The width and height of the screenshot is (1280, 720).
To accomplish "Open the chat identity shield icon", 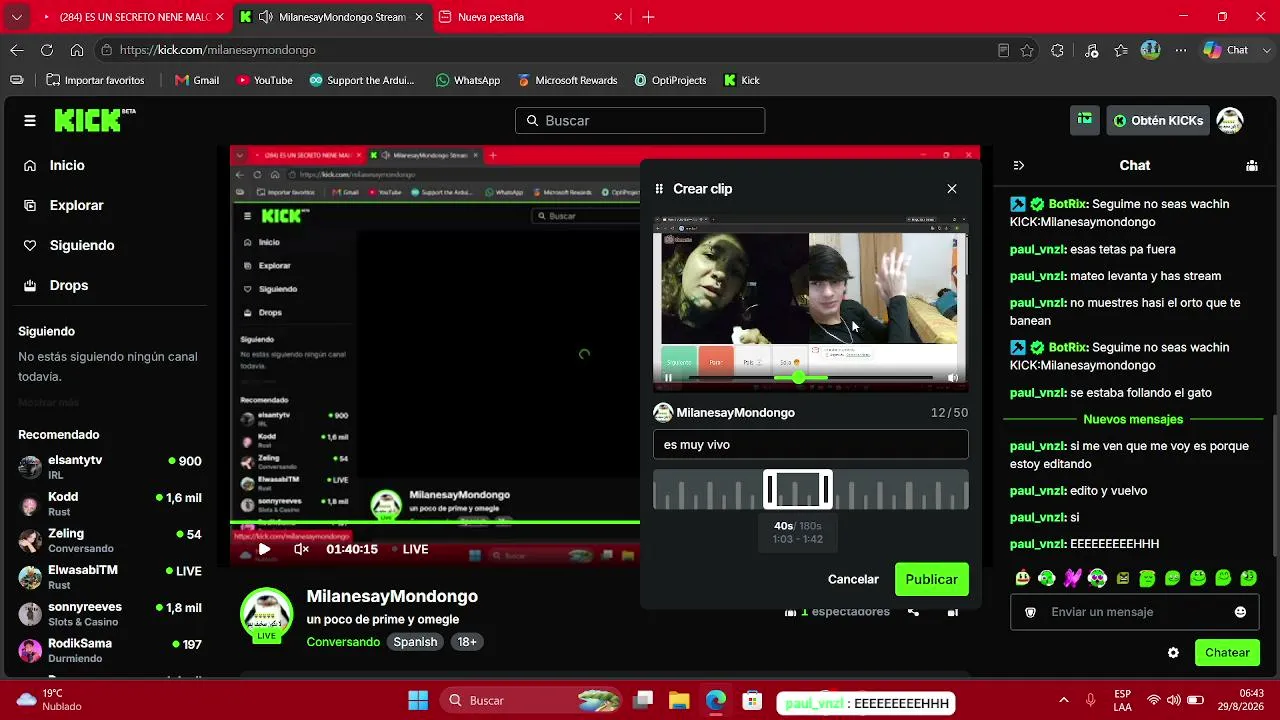I will point(1030,612).
